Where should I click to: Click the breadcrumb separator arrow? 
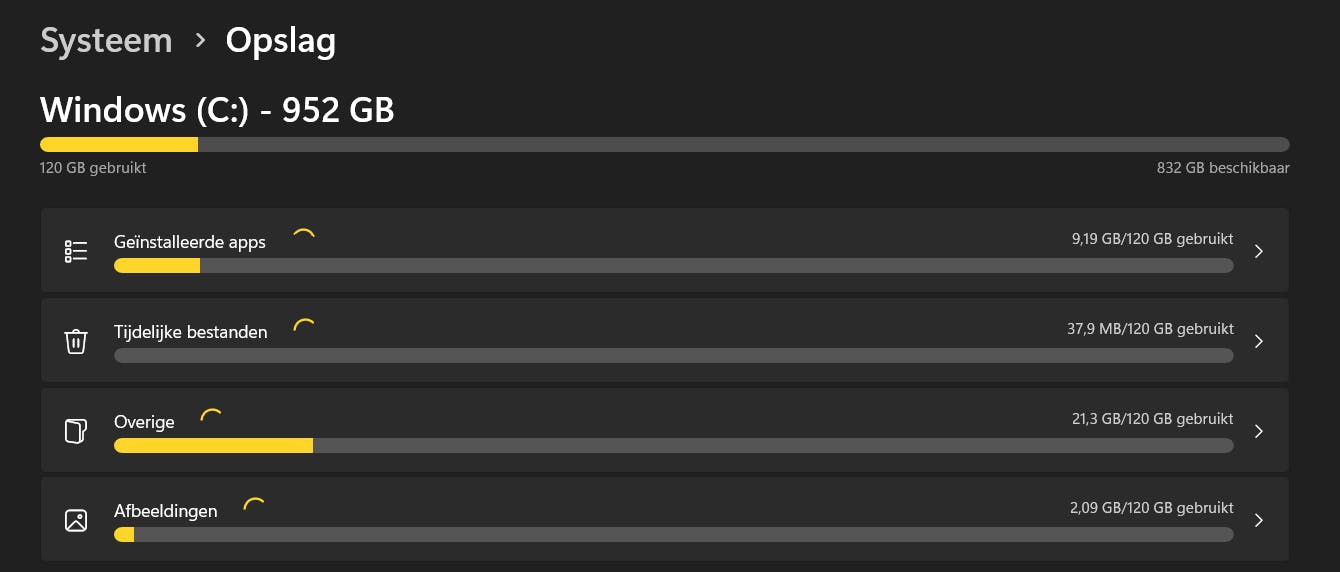pyautogui.click(x=200, y=41)
